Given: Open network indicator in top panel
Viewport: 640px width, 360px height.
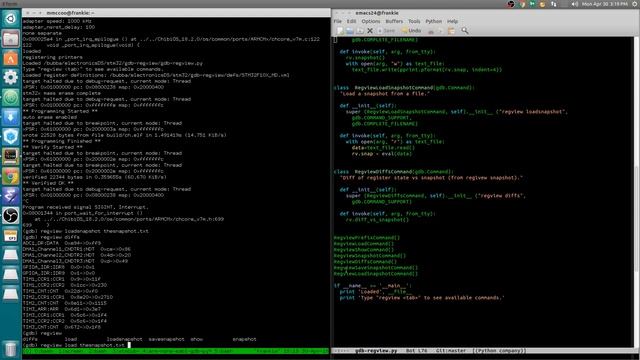Looking at the screenshot, I should (x=553, y=4).
